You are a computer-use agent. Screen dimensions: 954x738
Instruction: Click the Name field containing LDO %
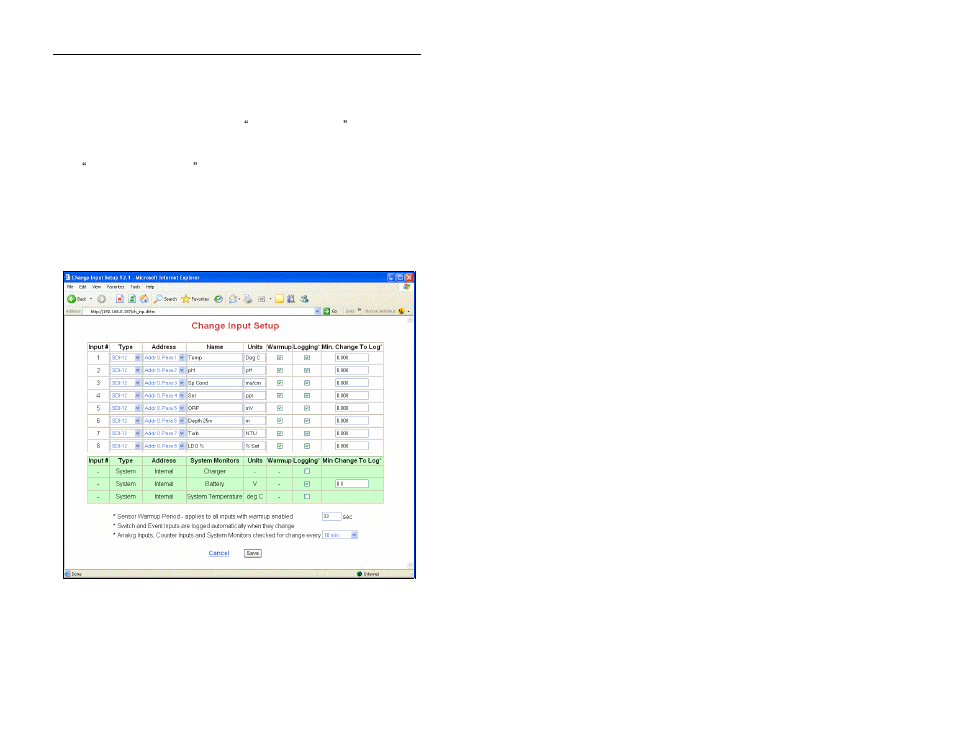214,446
